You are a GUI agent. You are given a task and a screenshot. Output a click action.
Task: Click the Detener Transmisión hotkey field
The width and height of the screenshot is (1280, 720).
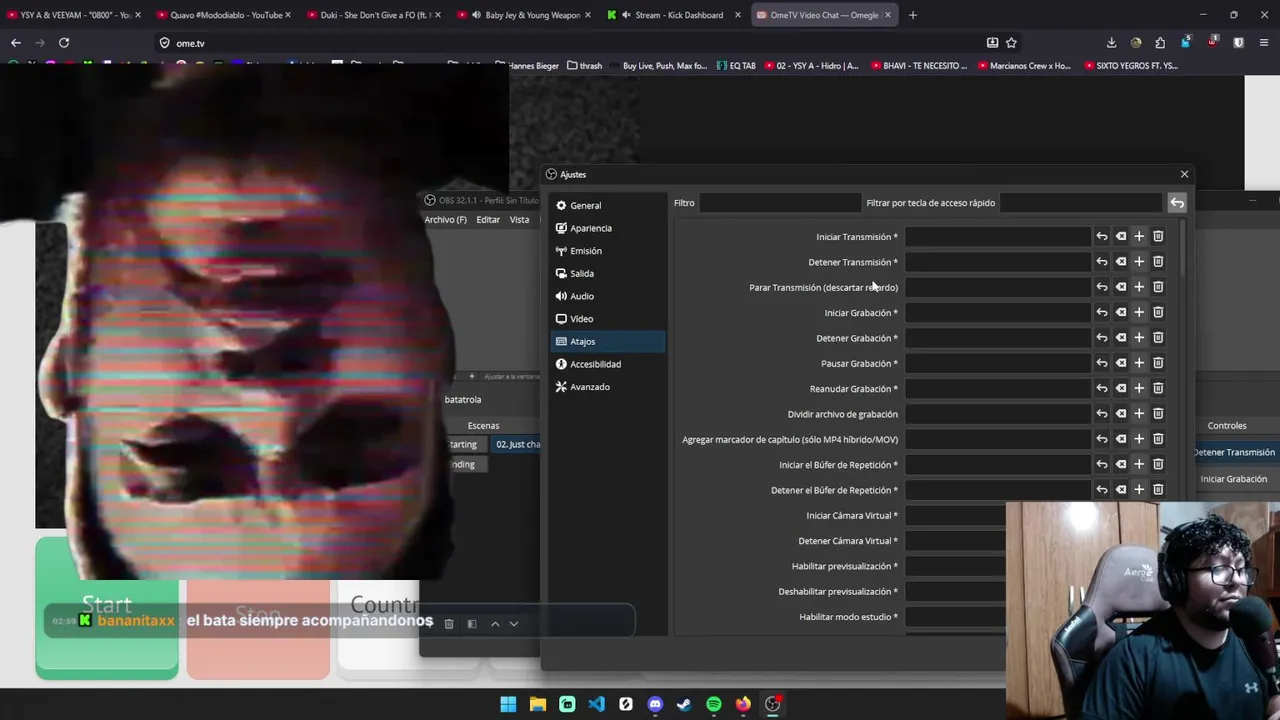(997, 262)
